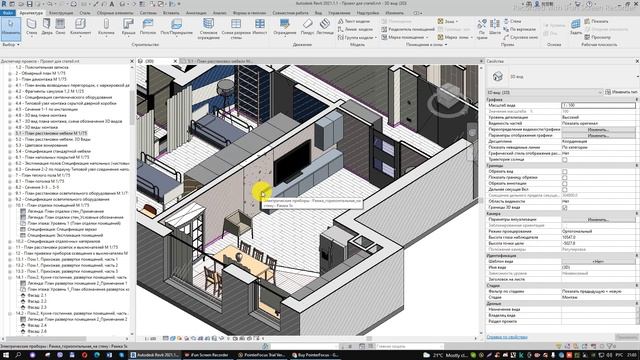
Task: Click Изменить button for Переопределения видимости/графики
Action: pos(598,129)
